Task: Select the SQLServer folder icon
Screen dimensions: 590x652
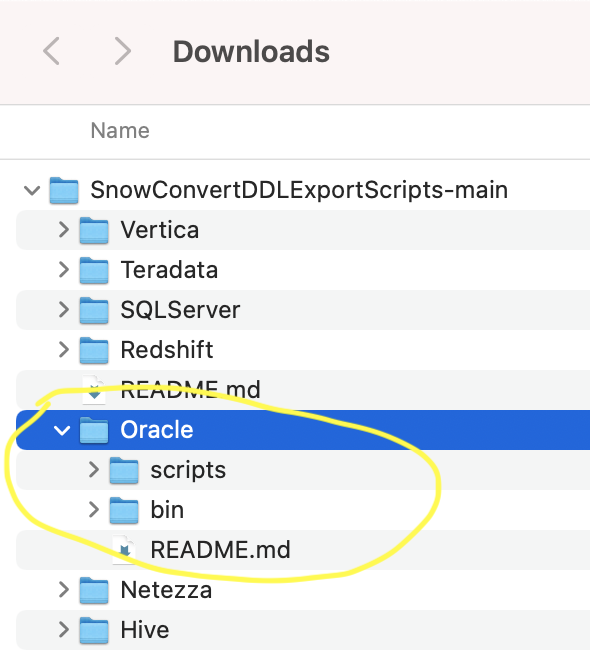Action: tap(94, 310)
